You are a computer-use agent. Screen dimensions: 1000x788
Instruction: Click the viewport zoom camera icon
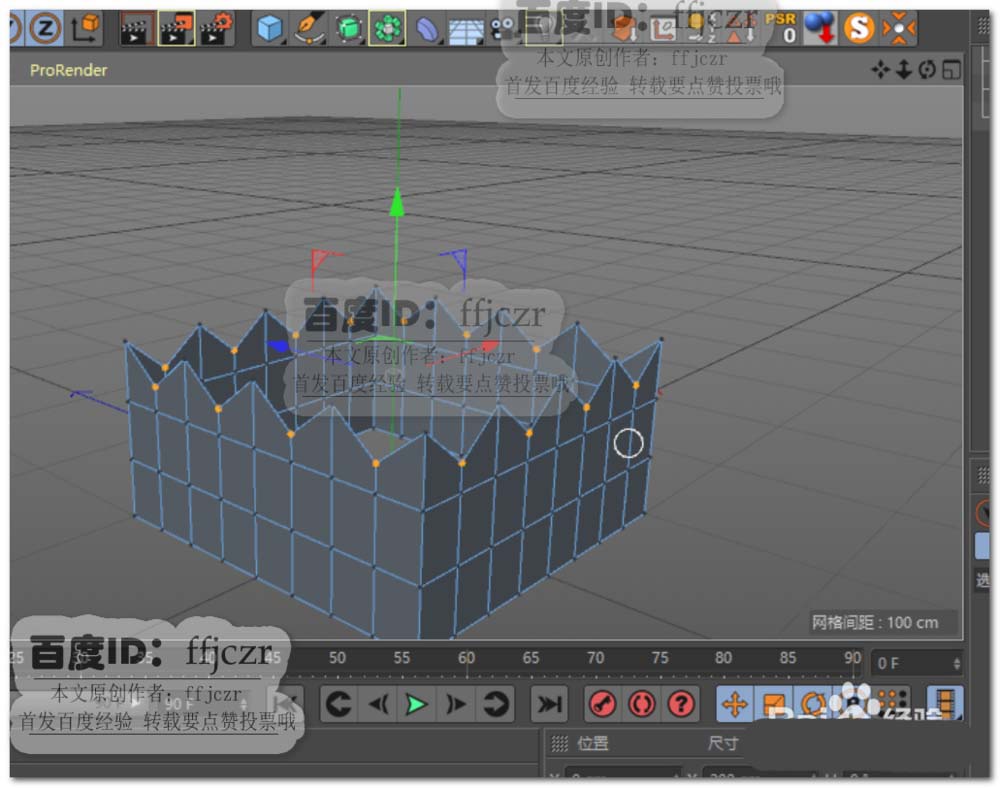[904, 69]
